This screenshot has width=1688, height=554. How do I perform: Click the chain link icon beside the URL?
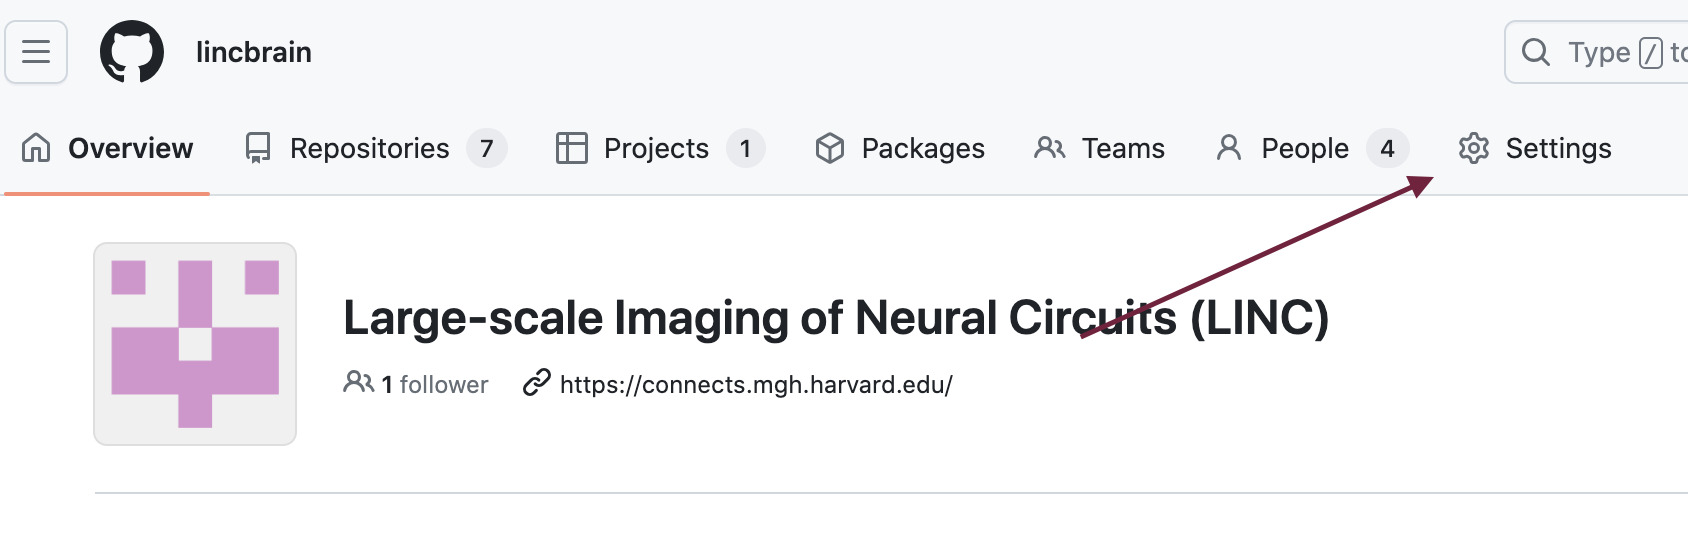click(x=537, y=383)
